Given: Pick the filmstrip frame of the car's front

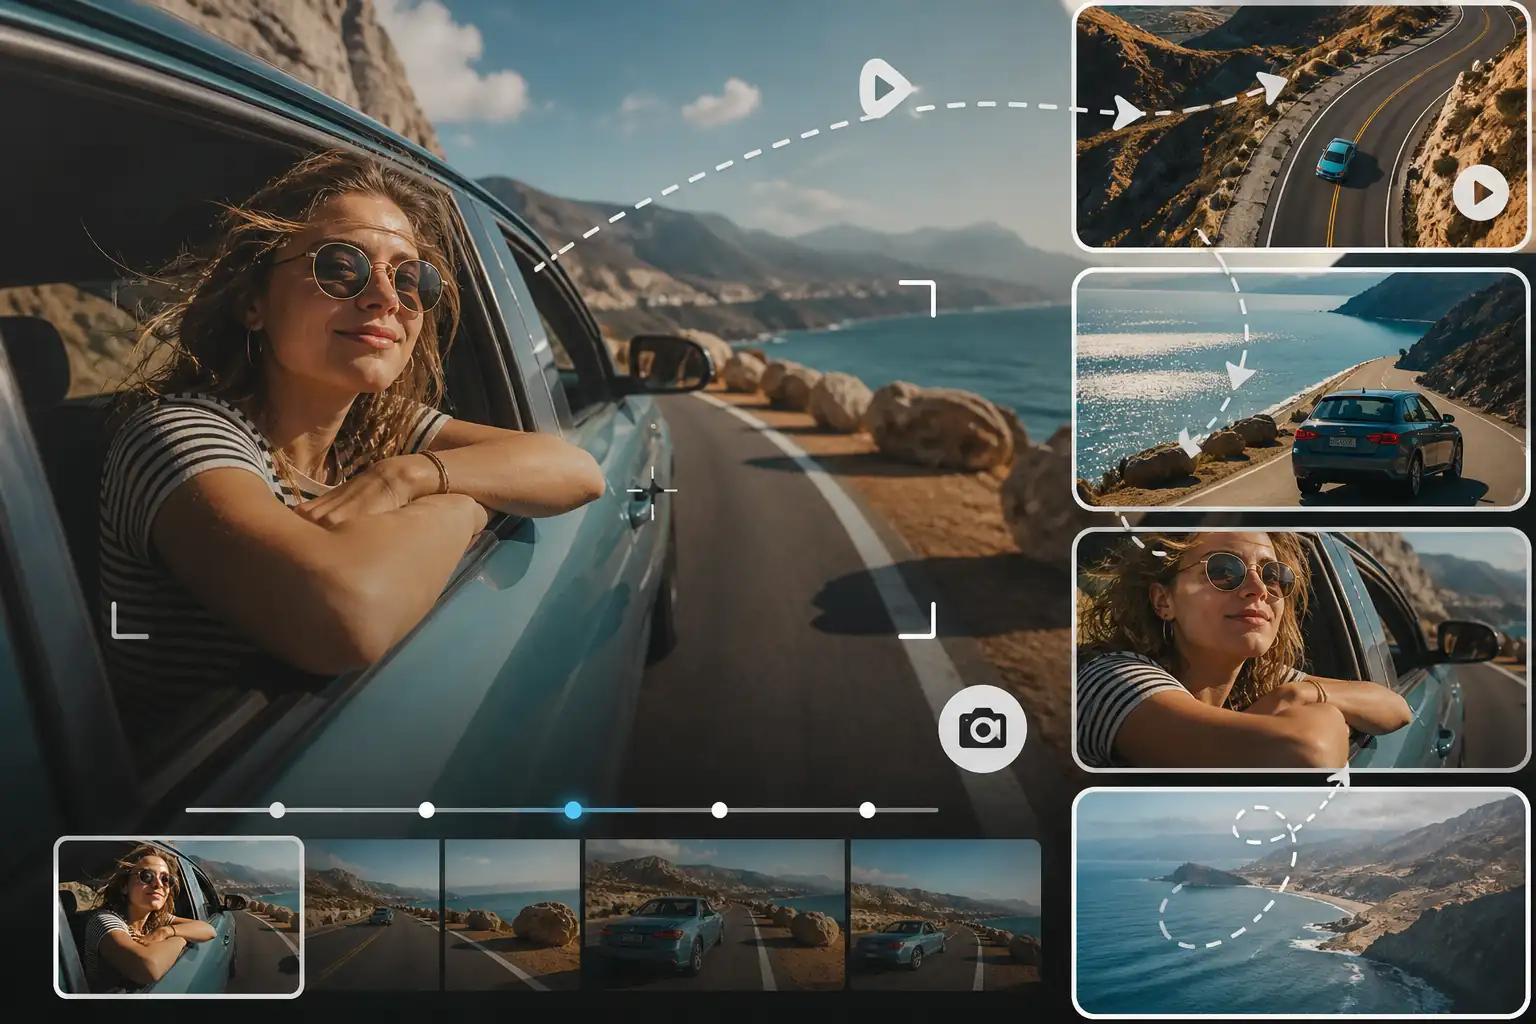Looking at the screenshot, I should pyautogui.click(x=715, y=915).
